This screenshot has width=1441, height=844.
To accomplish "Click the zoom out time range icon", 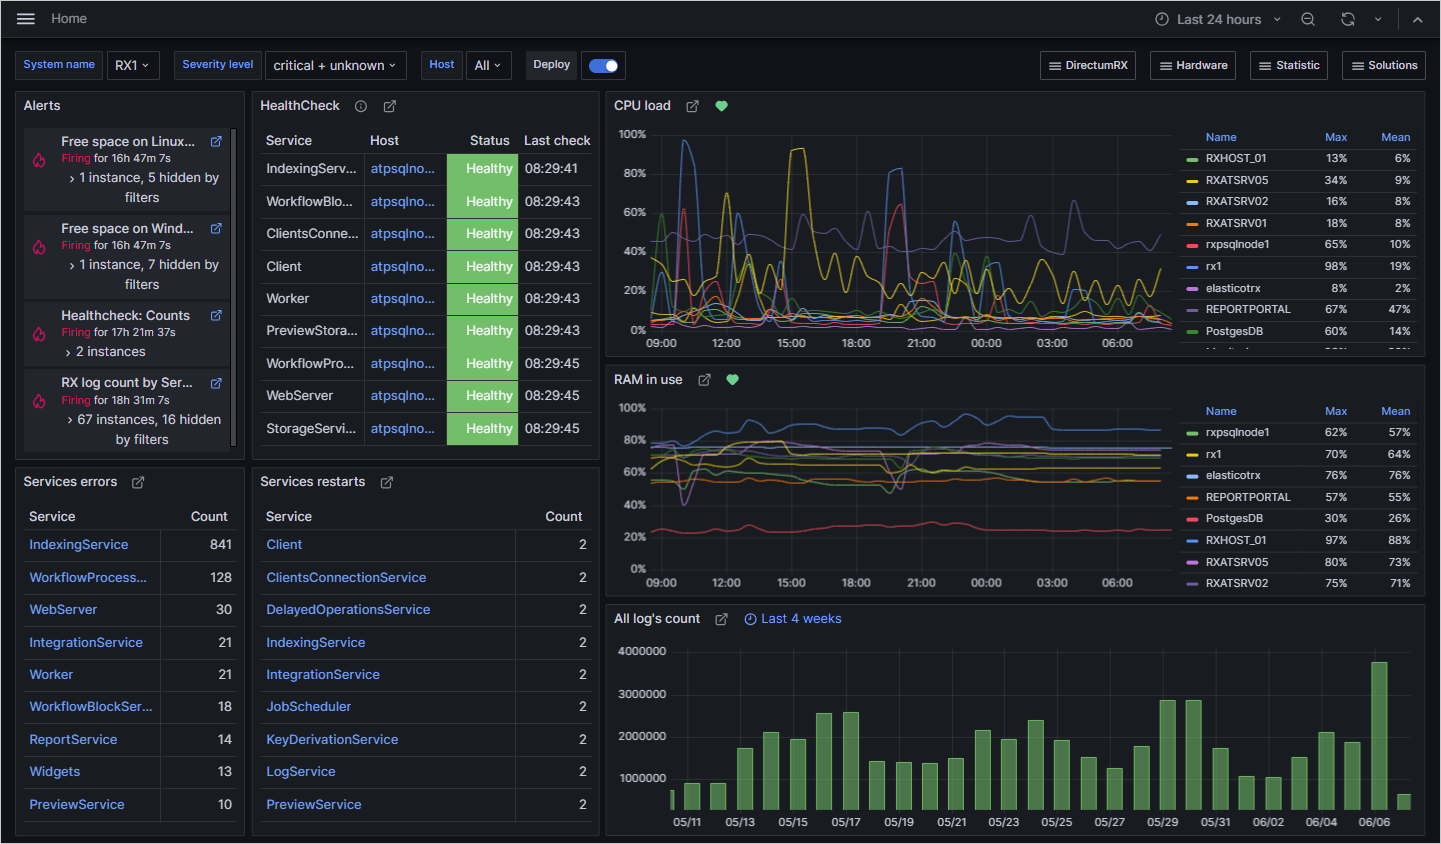I will tap(1308, 19).
